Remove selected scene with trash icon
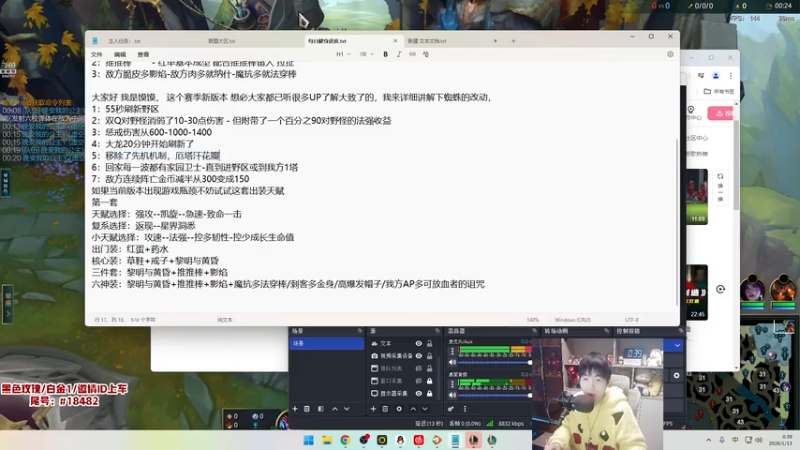The width and height of the screenshot is (800, 450). (307, 409)
